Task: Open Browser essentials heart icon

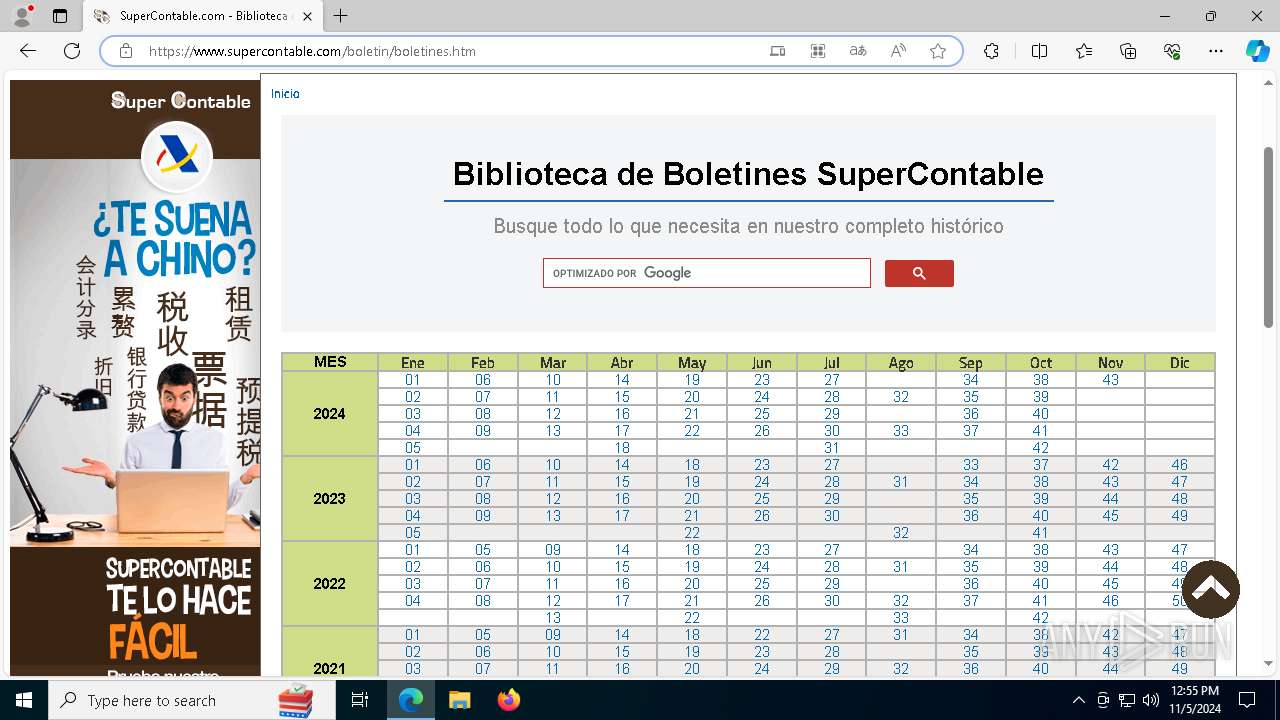Action: (x=1172, y=51)
